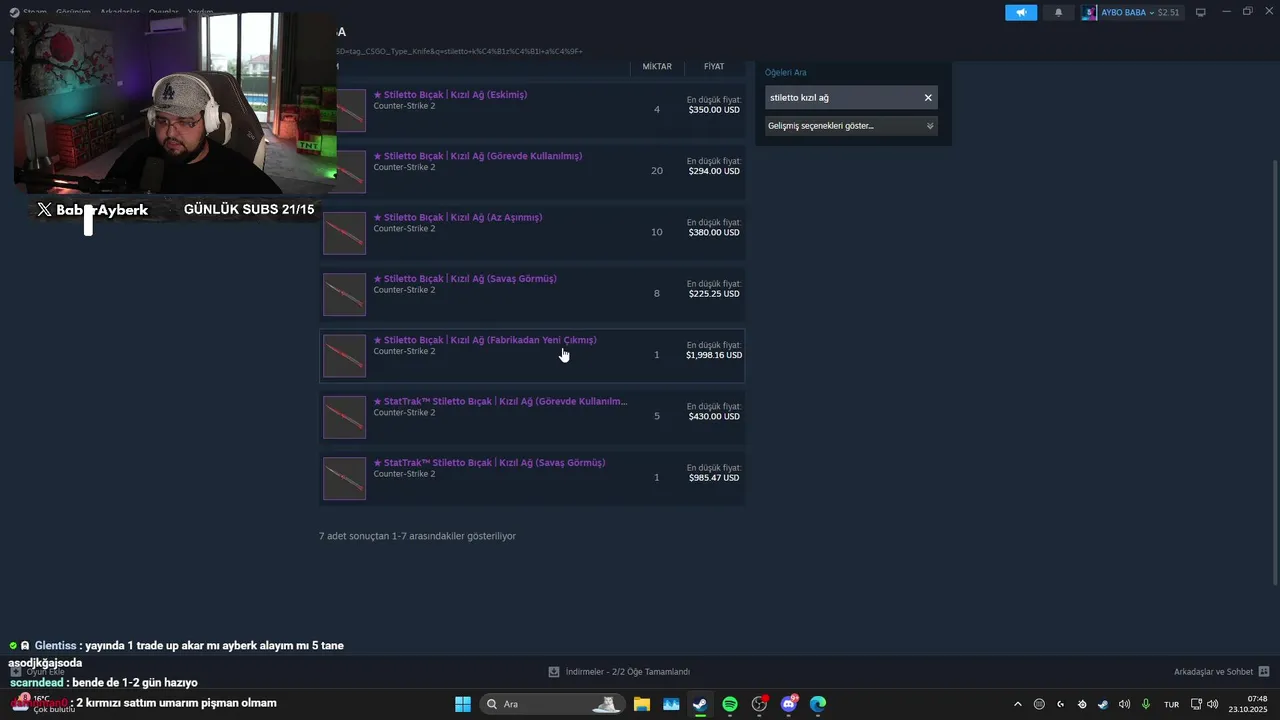Open StatTrak Stiletto (Savaş Görmüş) listing
The width and height of the screenshot is (1280, 720).
(532, 478)
